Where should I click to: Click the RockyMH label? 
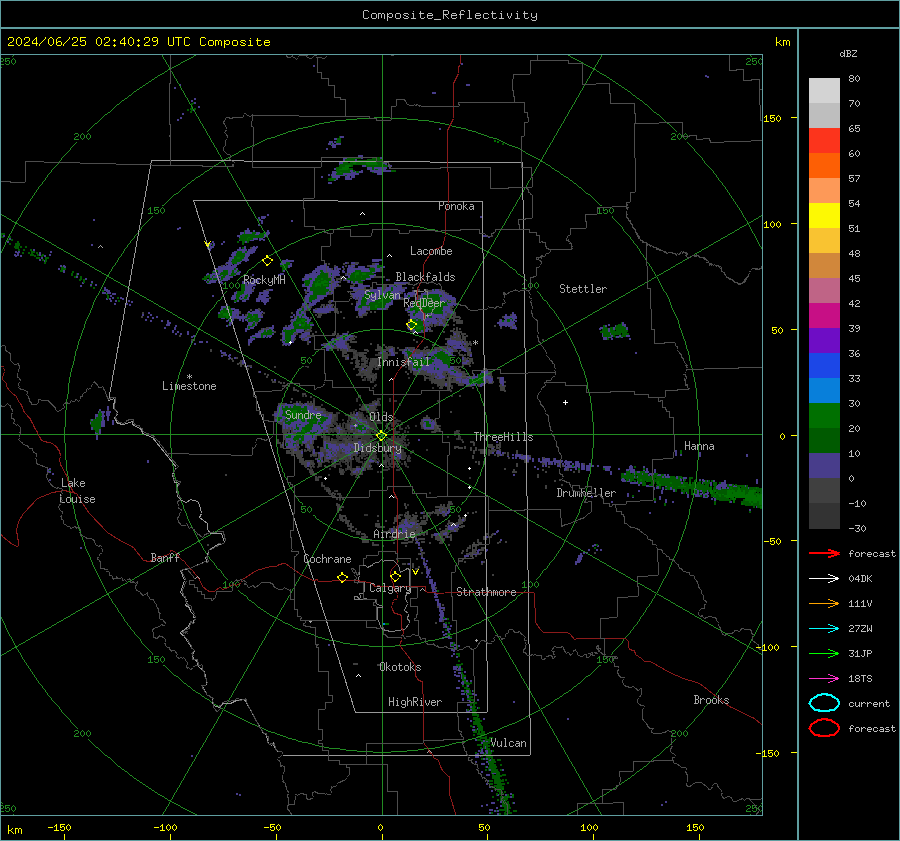point(264,280)
